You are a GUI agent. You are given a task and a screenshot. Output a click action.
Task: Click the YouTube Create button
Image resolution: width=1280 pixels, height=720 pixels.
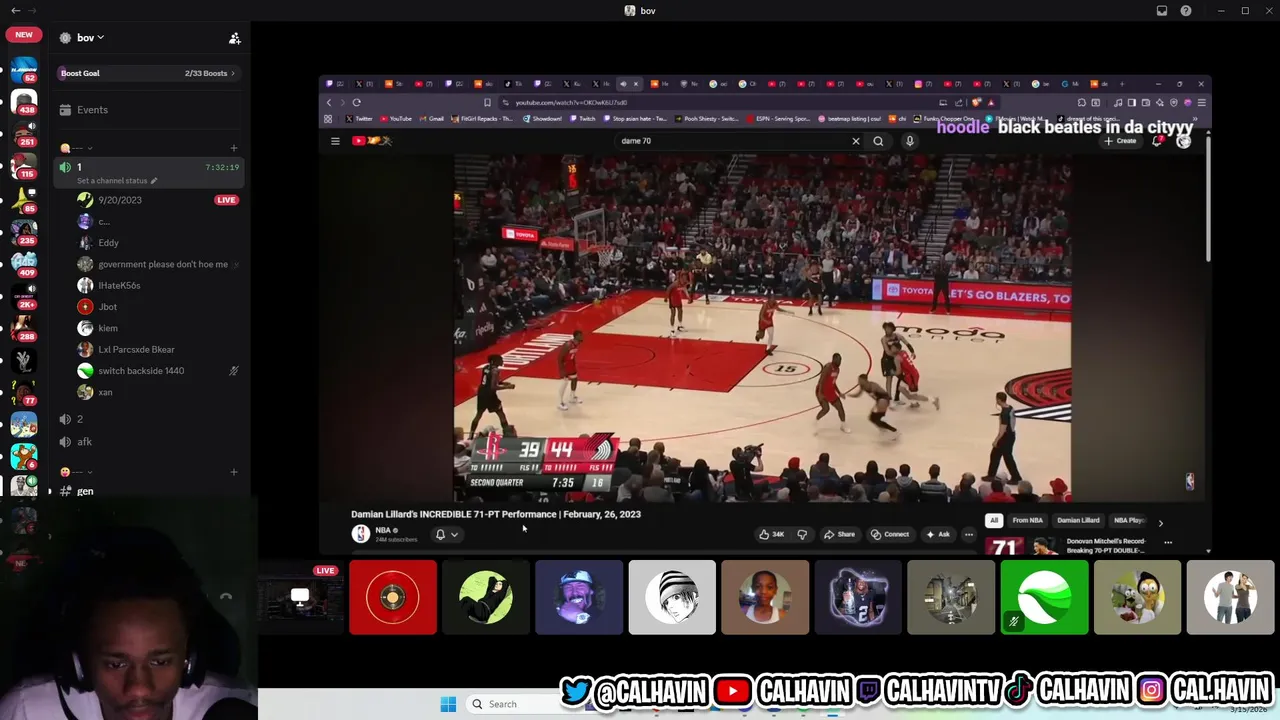pos(1120,141)
